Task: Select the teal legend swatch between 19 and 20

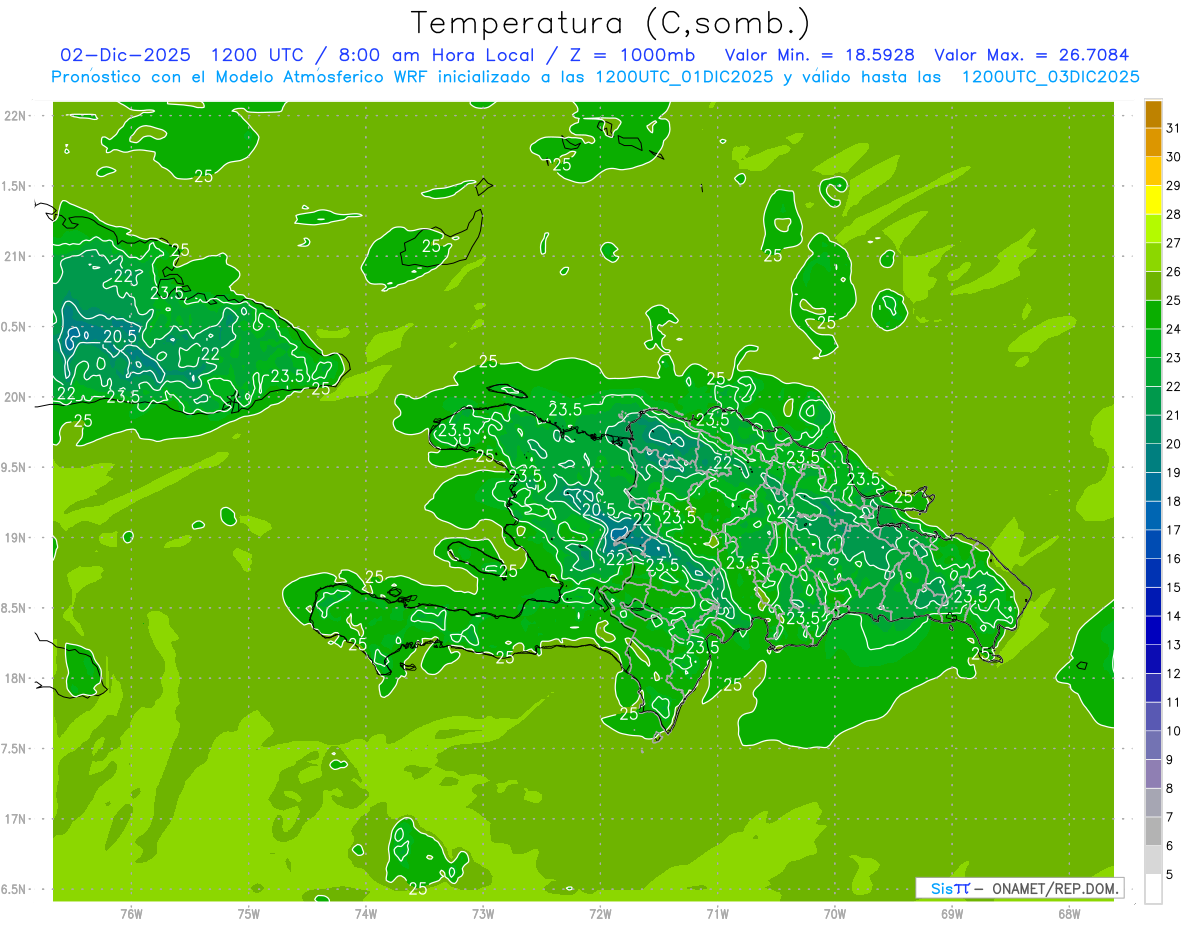Action: [1153, 458]
